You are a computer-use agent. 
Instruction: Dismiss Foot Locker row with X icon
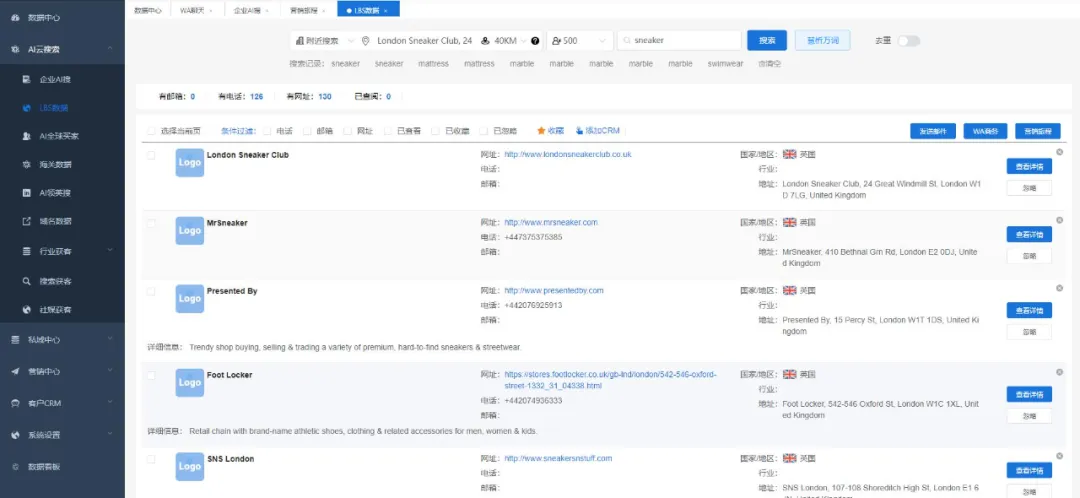[1059, 372]
